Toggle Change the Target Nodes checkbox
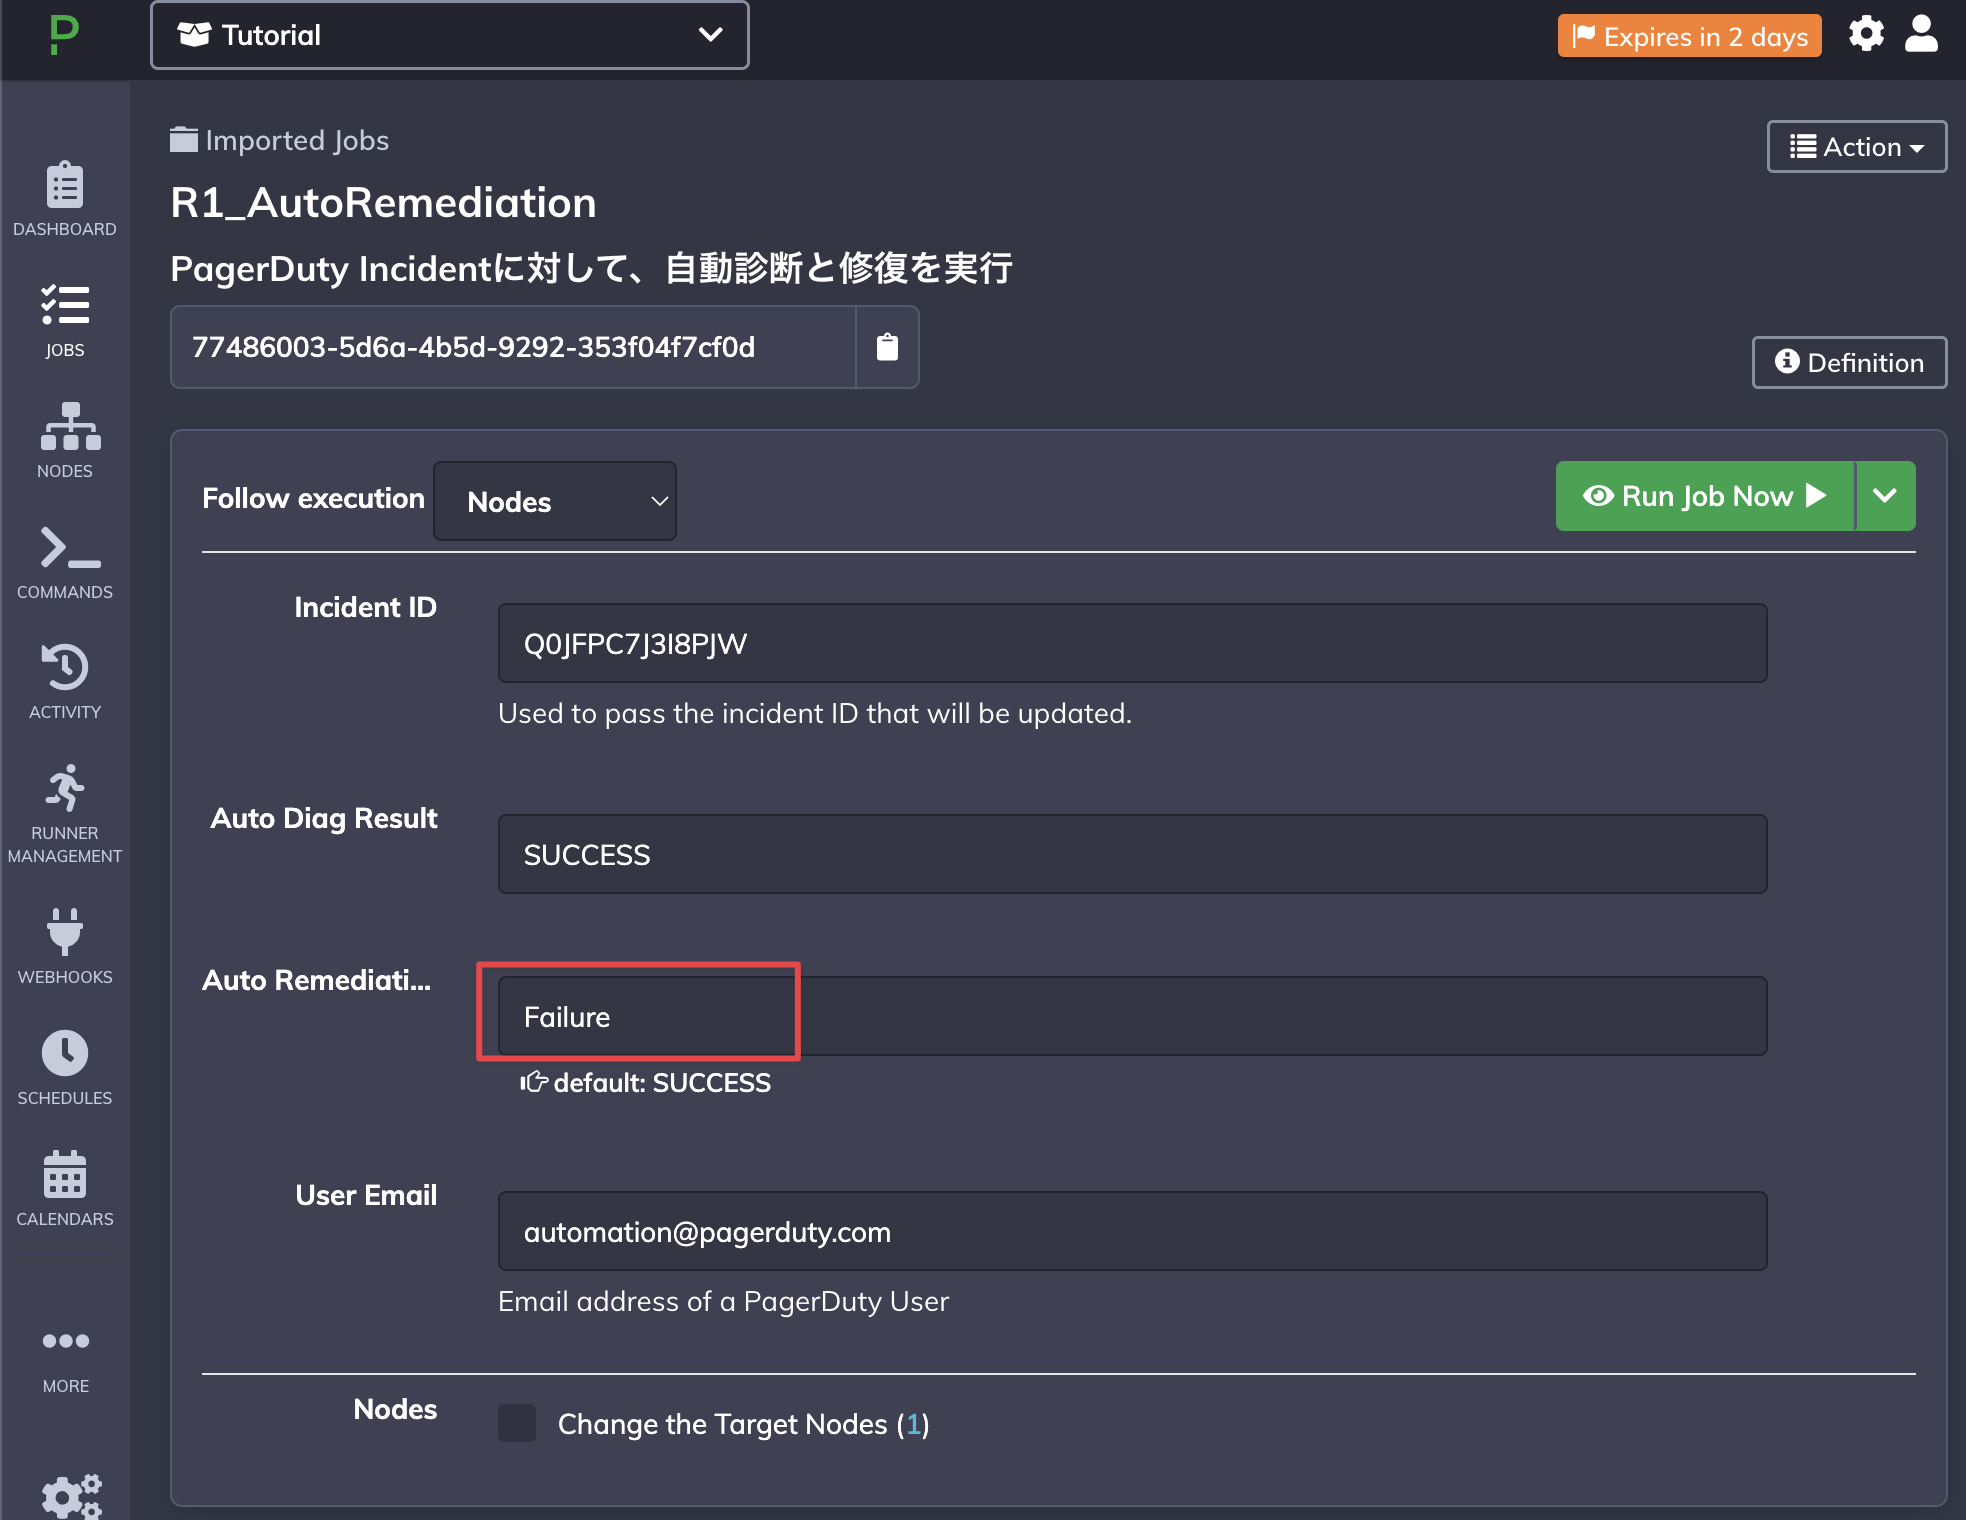 pyautogui.click(x=517, y=1423)
